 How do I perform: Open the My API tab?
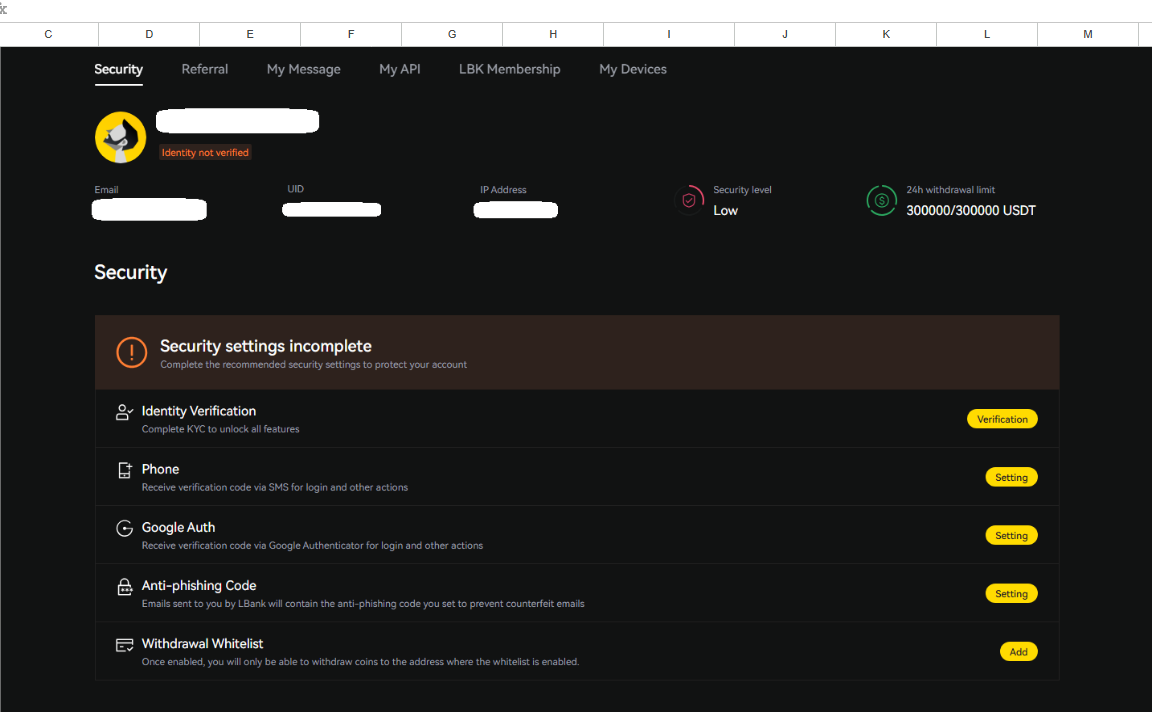pyautogui.click(x=400, y=69)
